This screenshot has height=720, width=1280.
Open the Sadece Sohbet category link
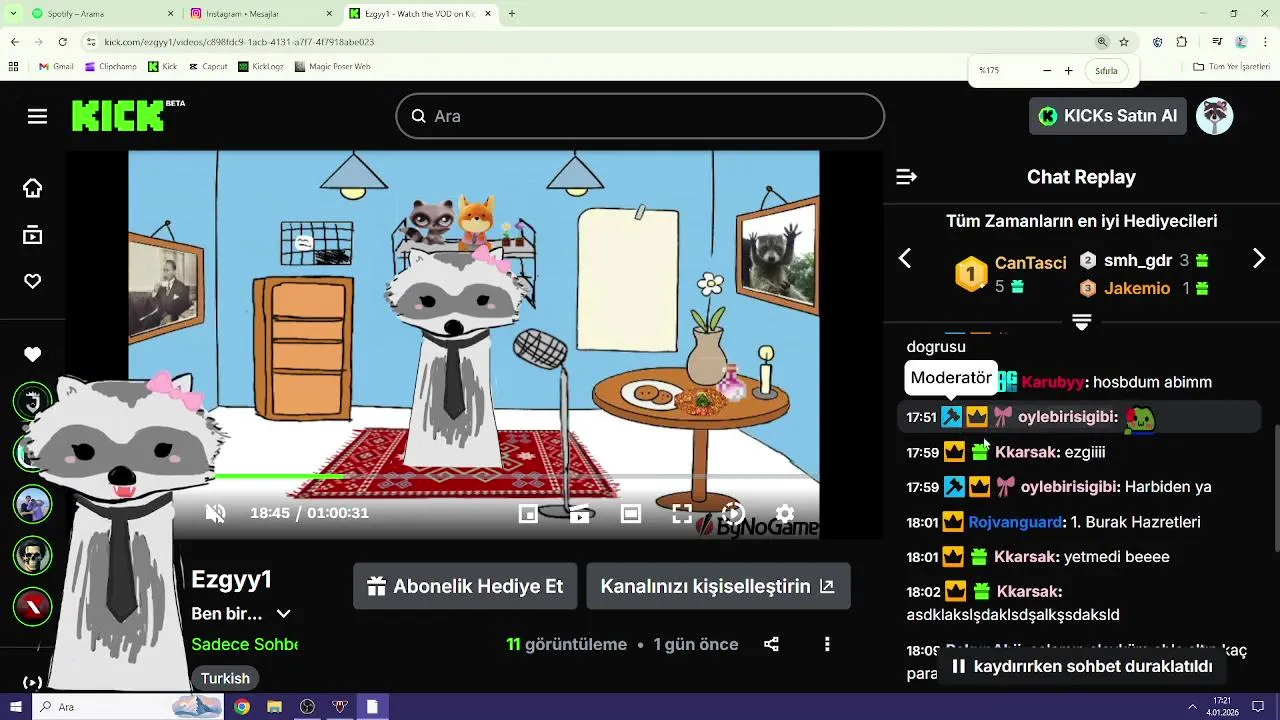pos(245,645)
